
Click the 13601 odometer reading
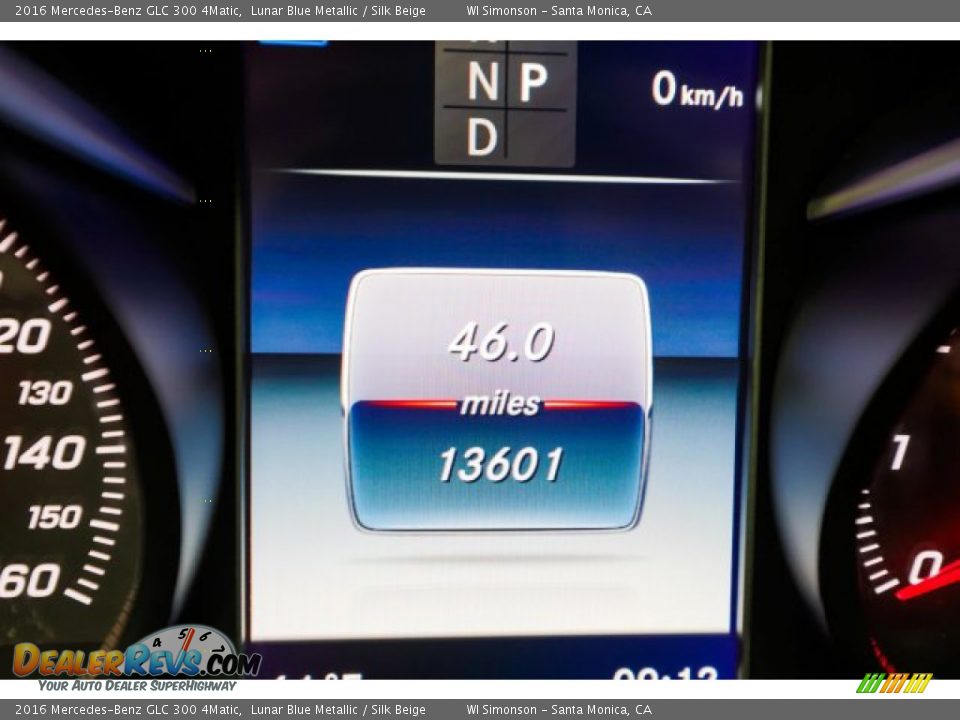pos(500,464)
